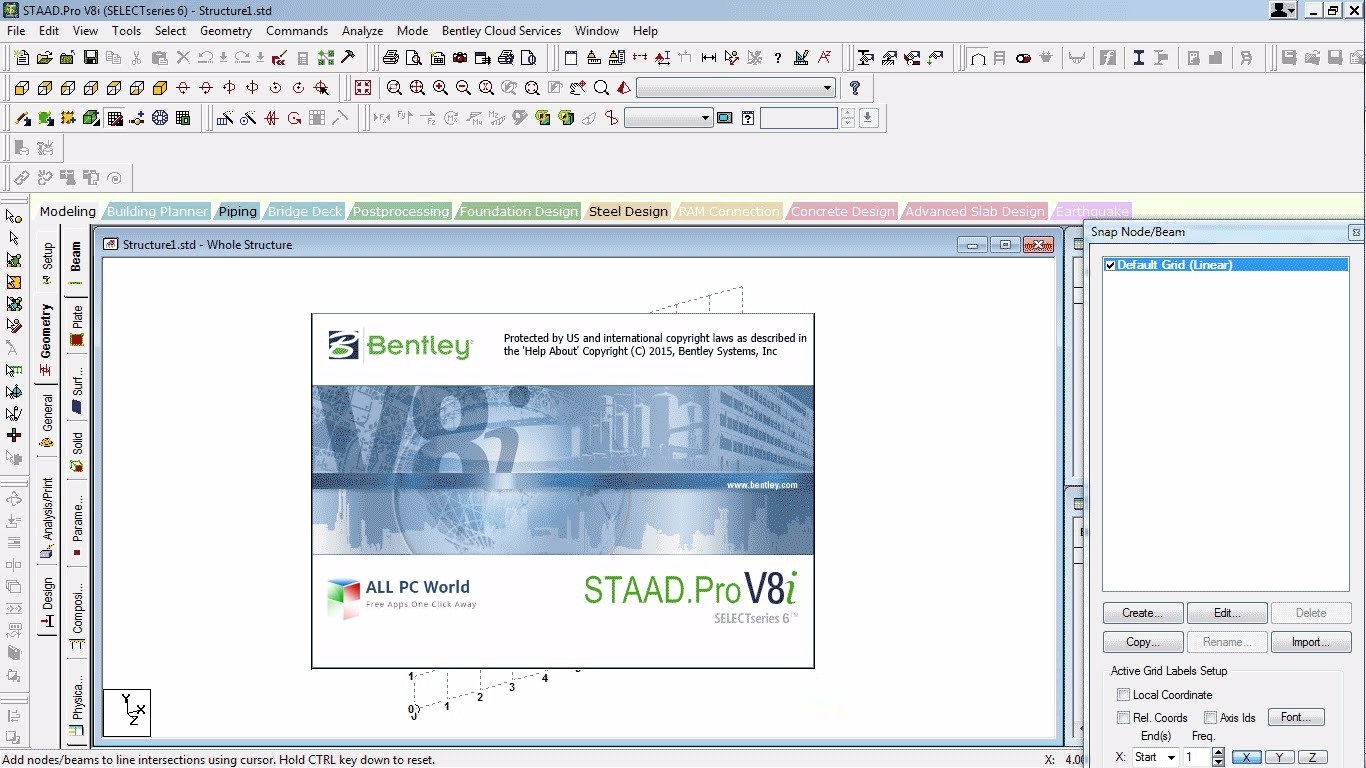
Task: Open the X Start dropdown in grid labels
Action: point(1155,757)
